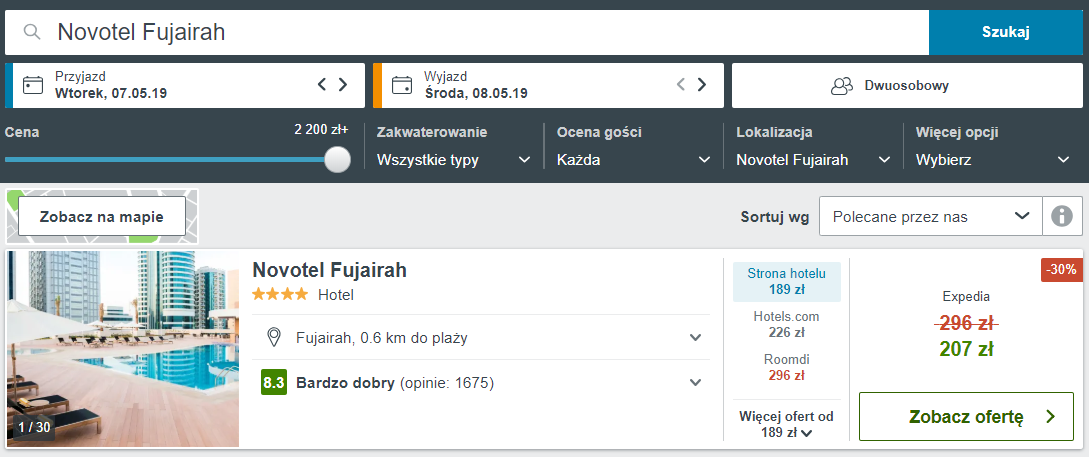Click the 8.3 rating badge
Viewport: 1089px width, 457px height.
(274, 383)
